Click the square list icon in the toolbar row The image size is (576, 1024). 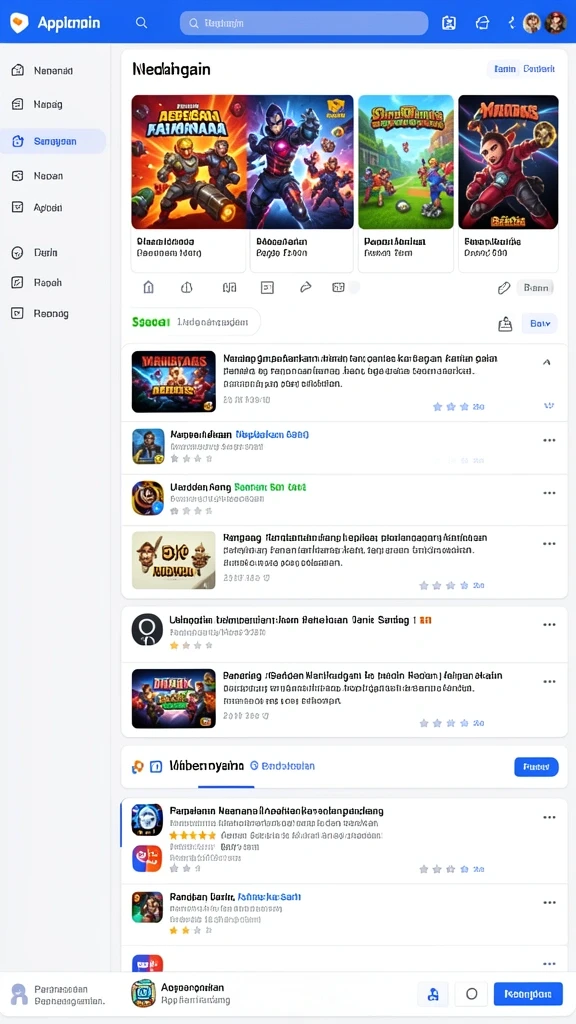point(267,287)
